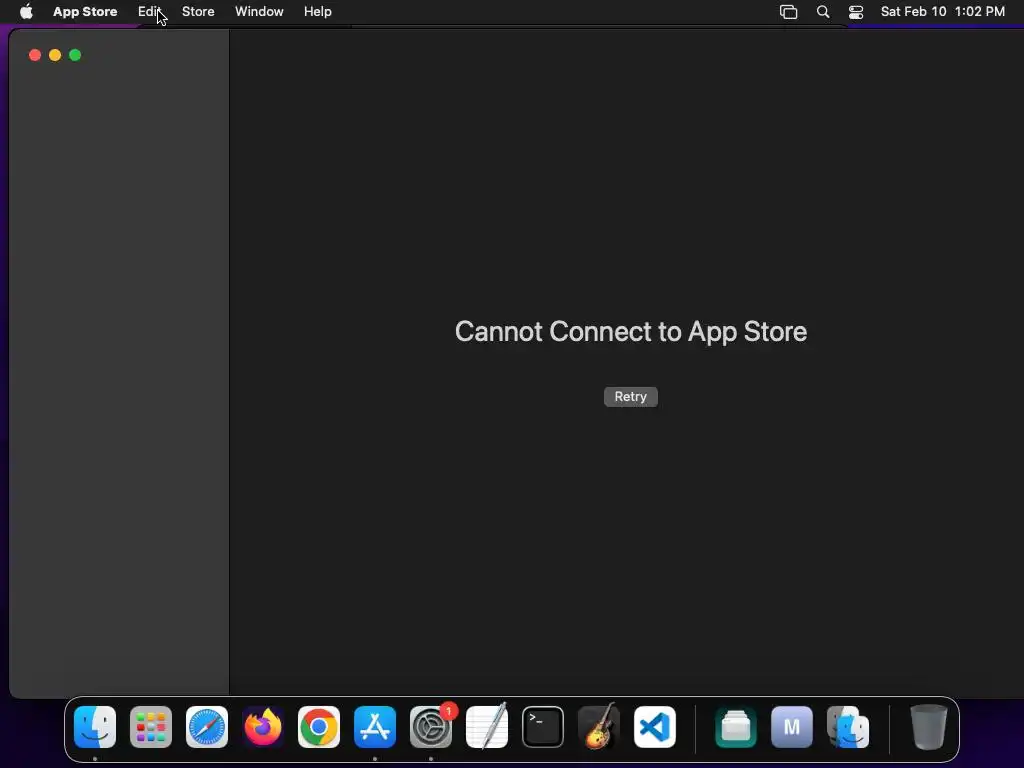Open Finder from the Dock
Screen dimensions: 1024x768
(x=95, y=727)
